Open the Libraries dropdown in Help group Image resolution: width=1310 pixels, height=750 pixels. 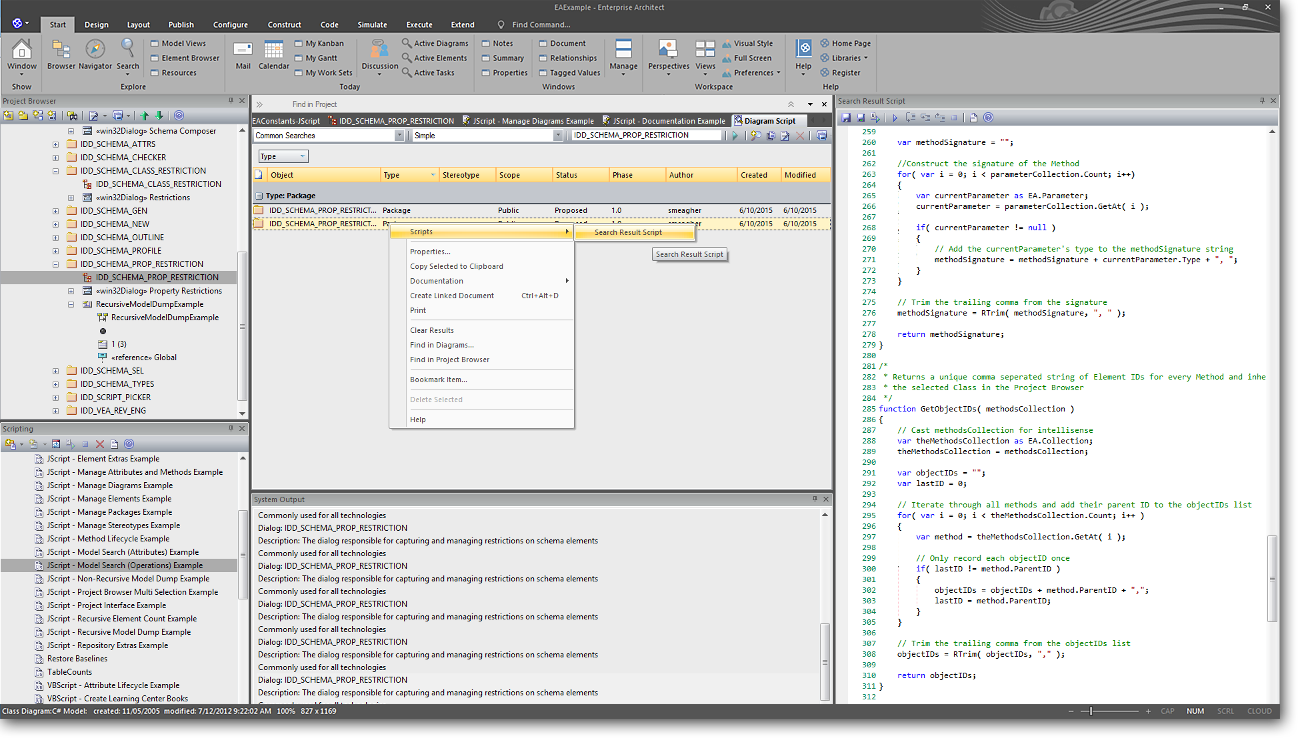point(847,58)
